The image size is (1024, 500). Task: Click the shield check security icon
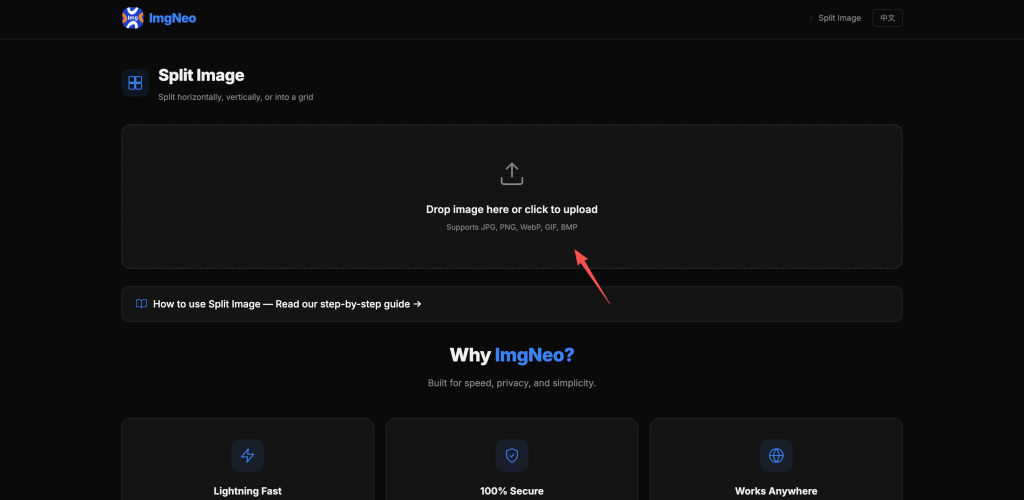tap(512, 456)
